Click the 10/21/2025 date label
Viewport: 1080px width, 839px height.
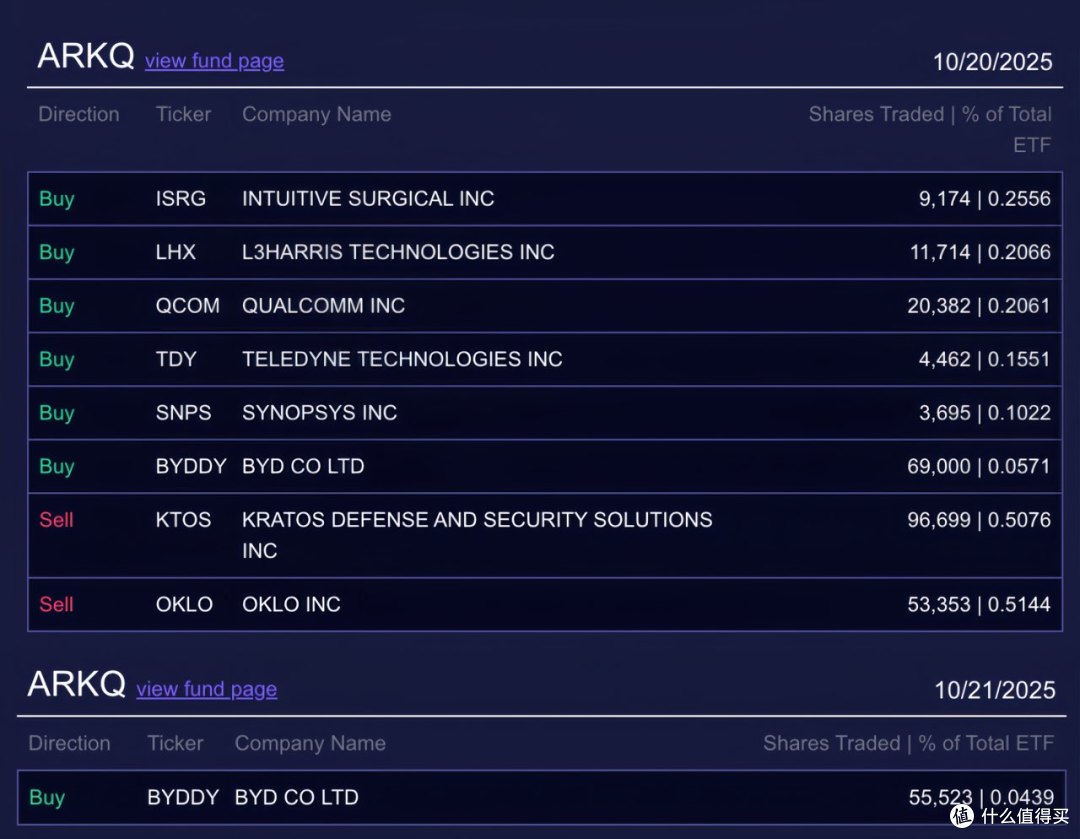click(x=995, y=690)
